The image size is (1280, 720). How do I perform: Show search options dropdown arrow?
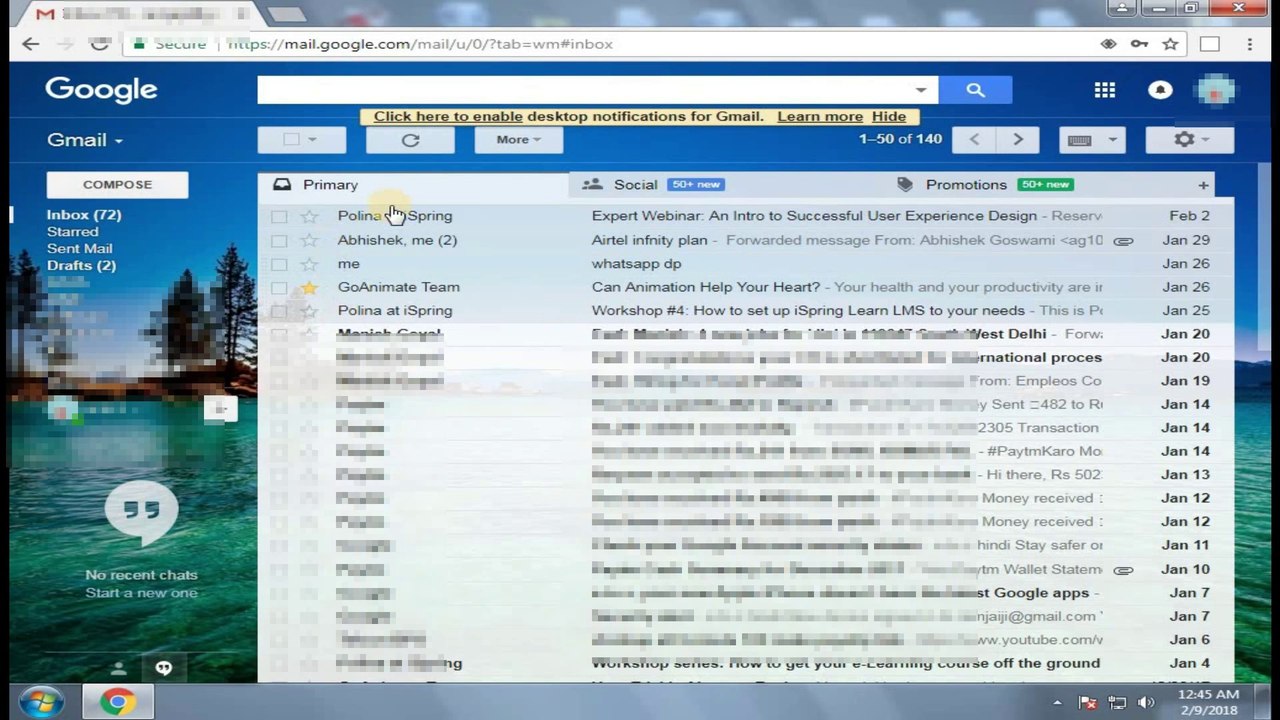[x=921, y=90]
